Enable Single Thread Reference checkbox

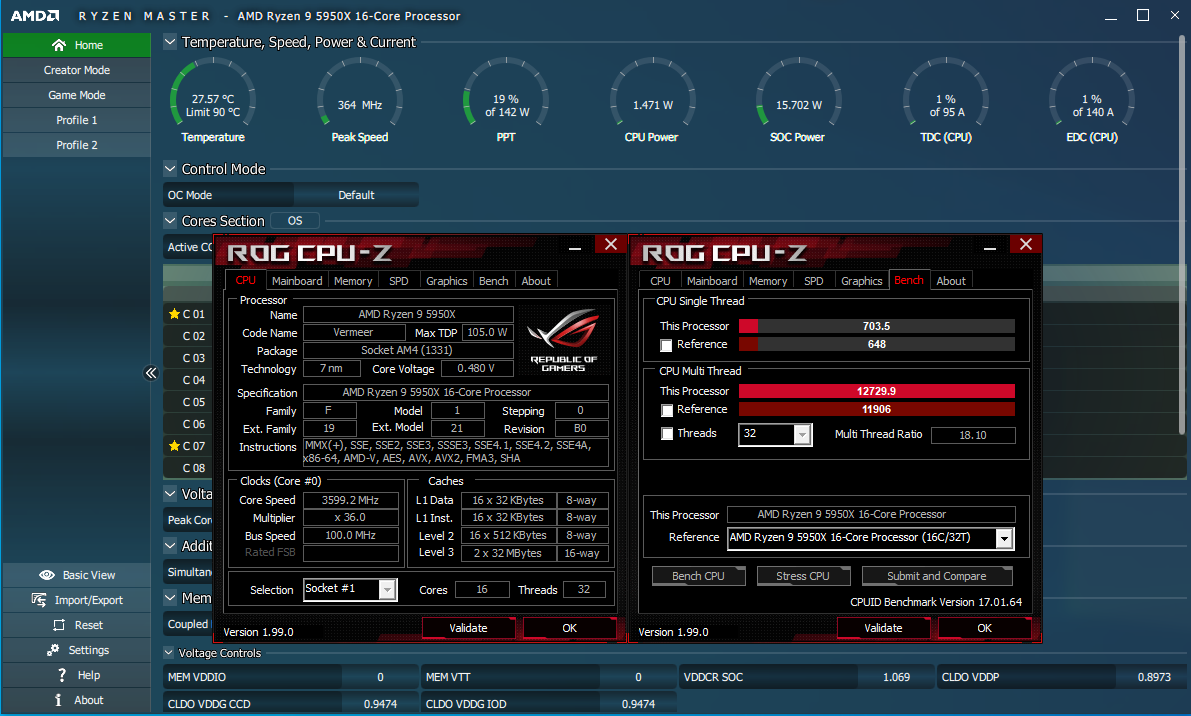pyautogui.click(x=666, y=345)
